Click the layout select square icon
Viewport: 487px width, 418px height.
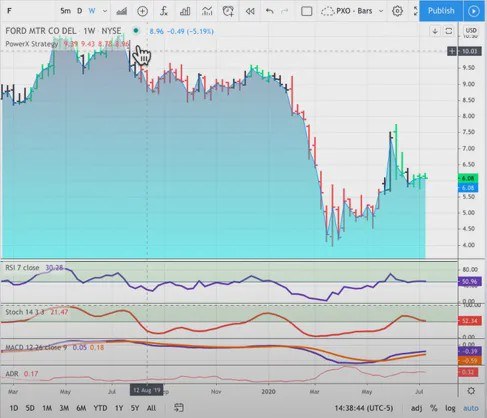point(306,11)
